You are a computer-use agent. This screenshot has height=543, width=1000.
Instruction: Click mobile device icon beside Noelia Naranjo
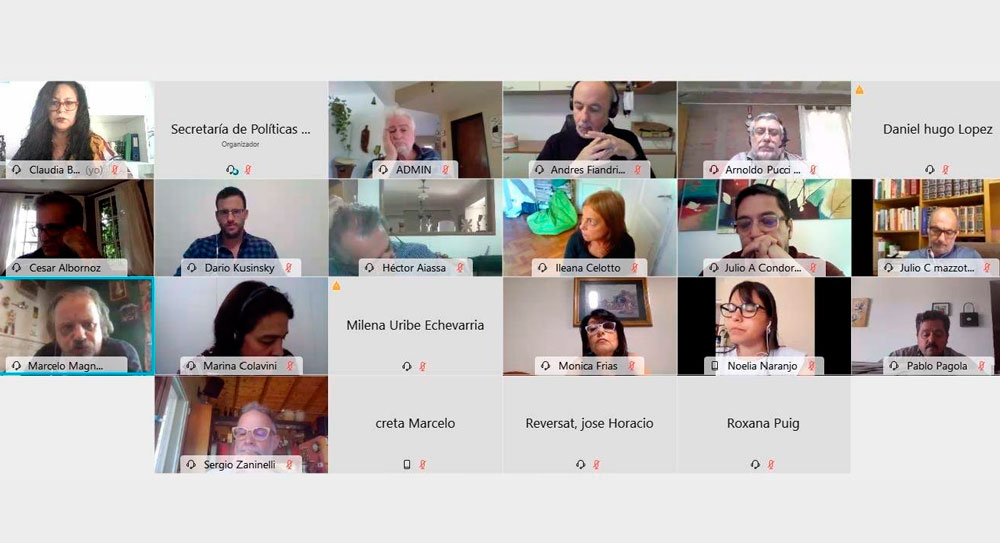click(x=714, y=366)
